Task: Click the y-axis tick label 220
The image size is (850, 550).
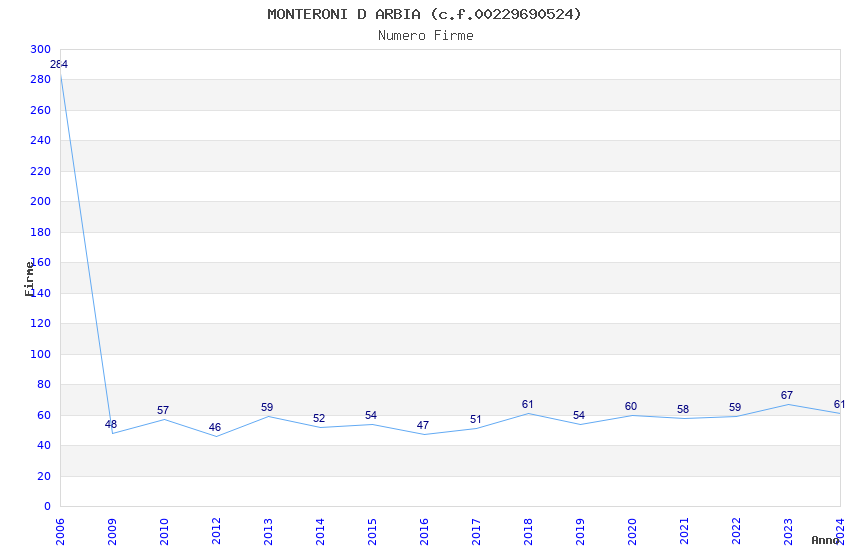Action: click(x=41, y=171)
